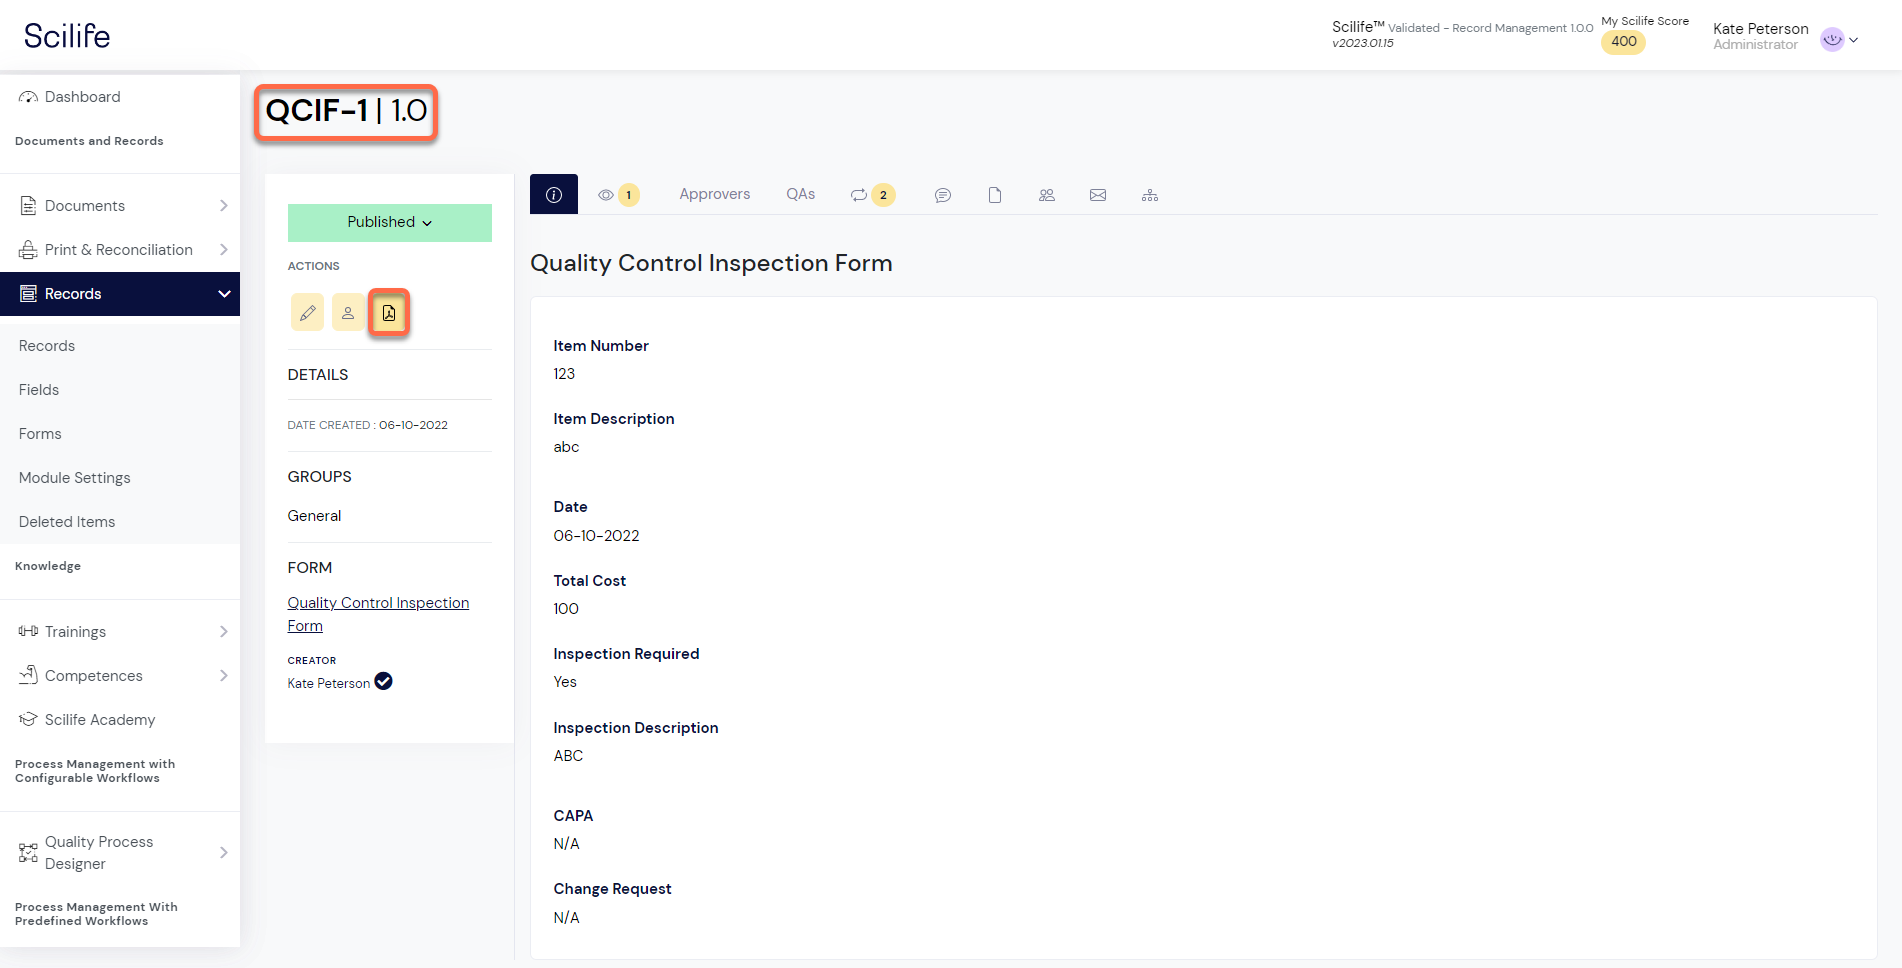Viewport: 1902px width, 968px height.
Task: Open the Quality Control Inspection Form link
Action: point(378,614)
